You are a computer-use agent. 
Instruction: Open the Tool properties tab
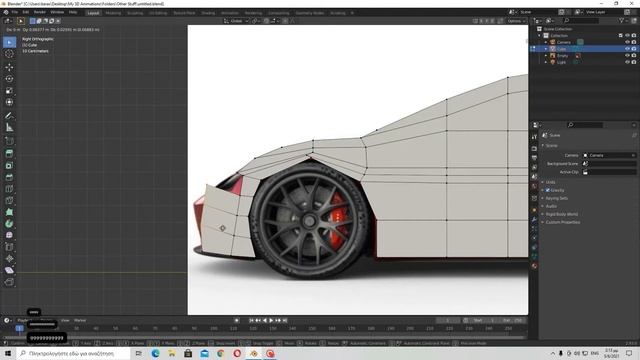point(534,137)
